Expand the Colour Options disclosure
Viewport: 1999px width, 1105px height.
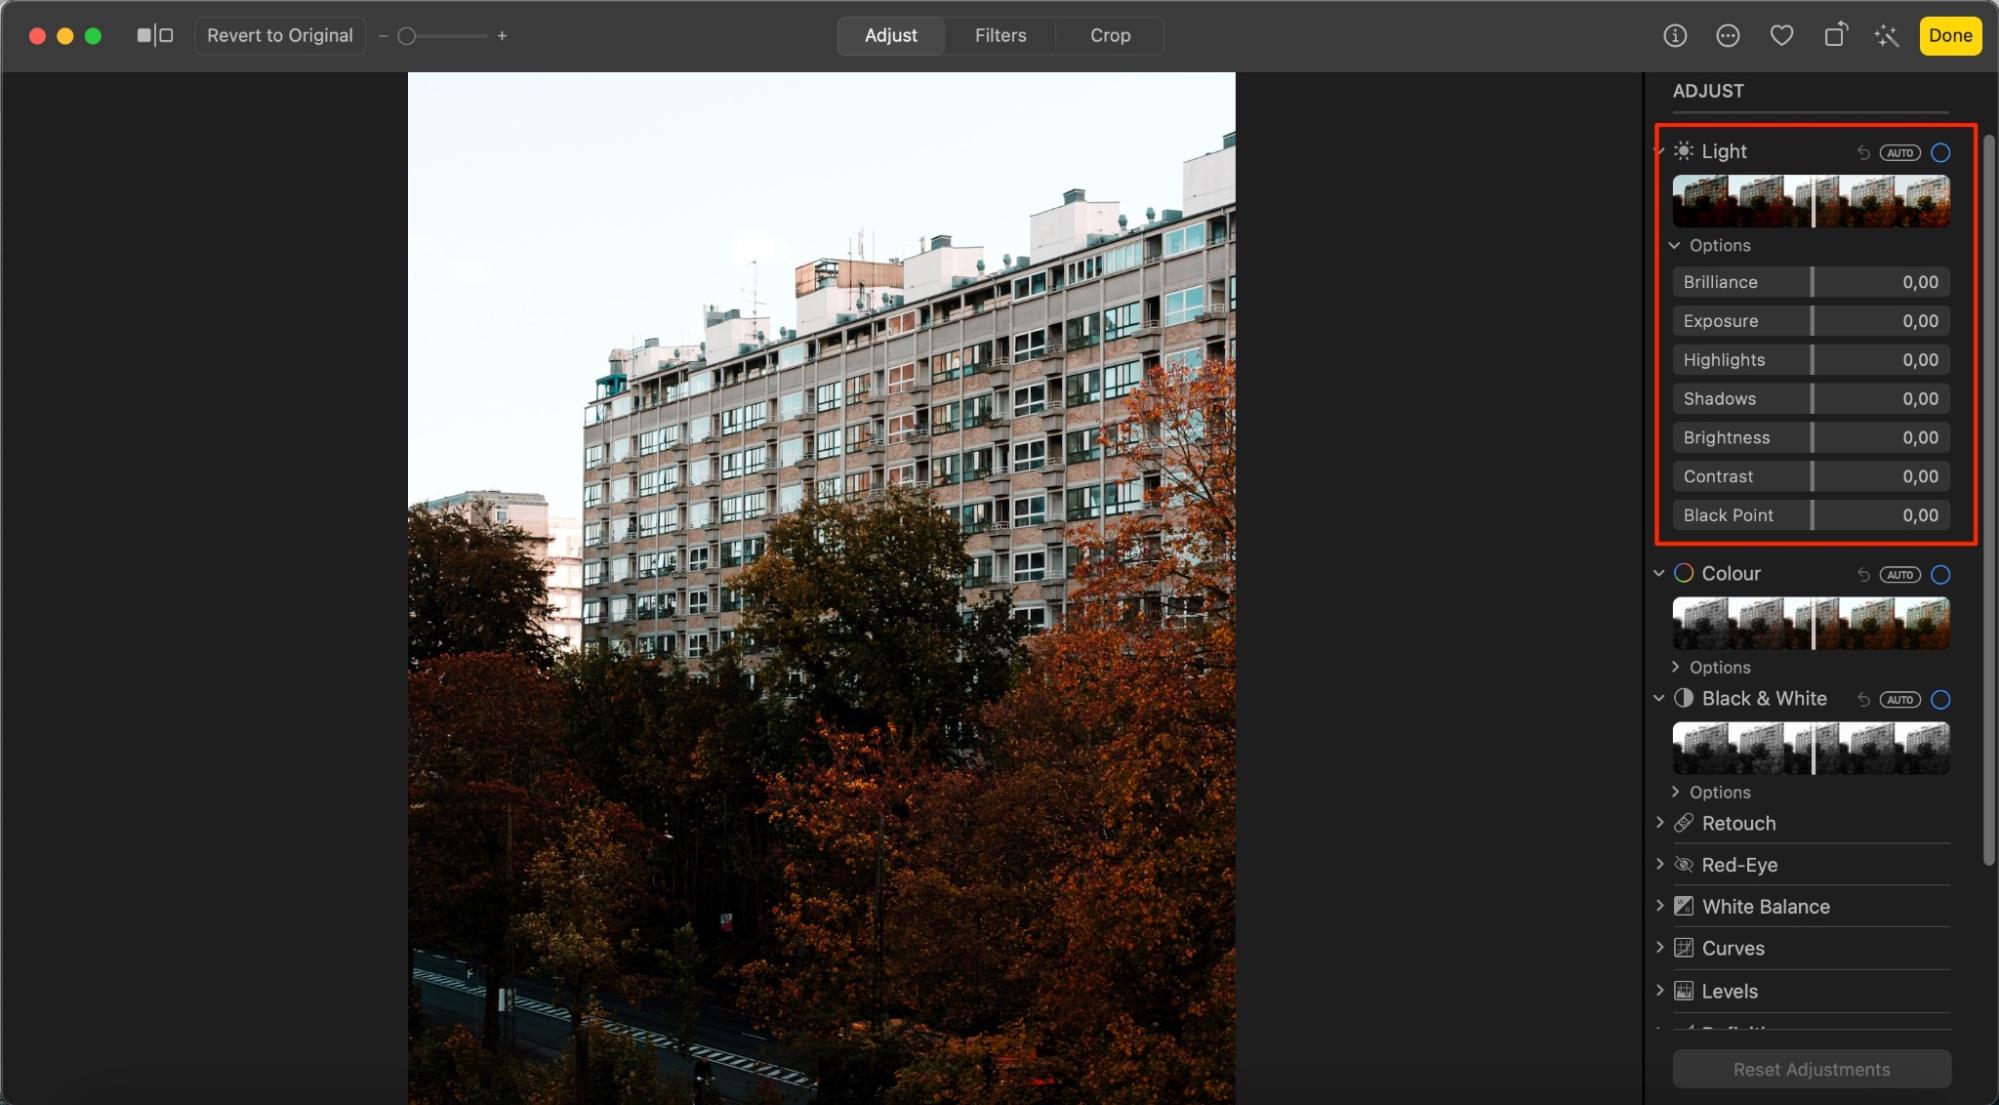coord(1675,667)
